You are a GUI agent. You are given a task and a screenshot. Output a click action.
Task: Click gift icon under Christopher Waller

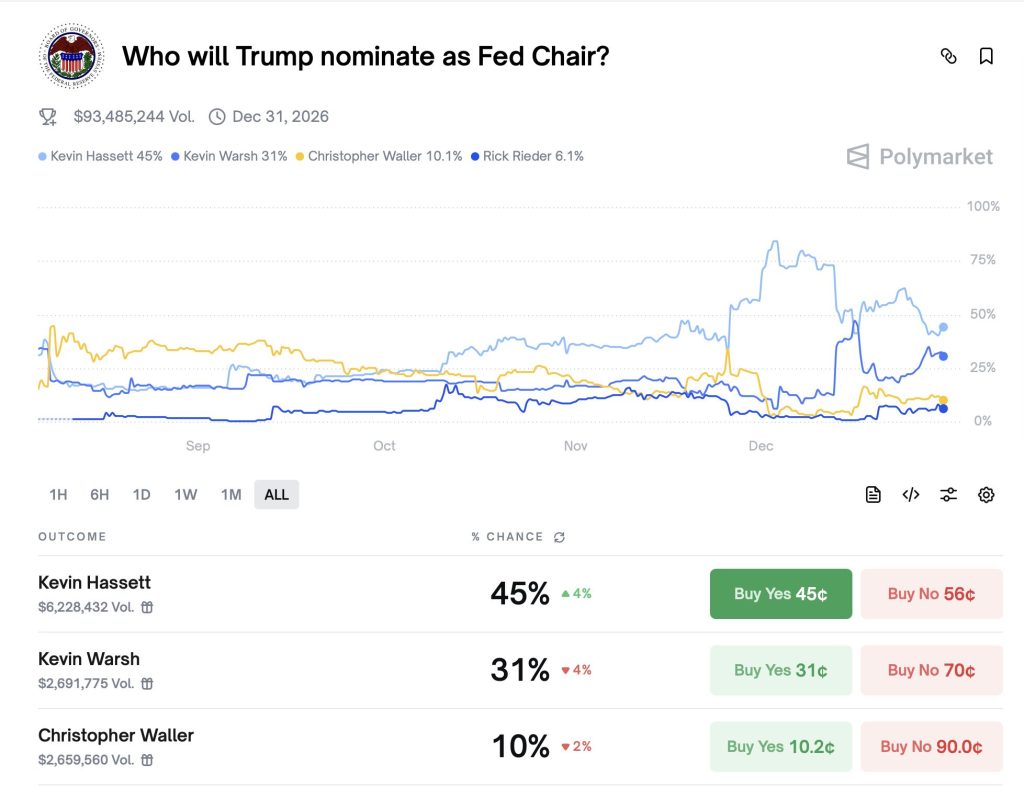(x=147, y=760)
